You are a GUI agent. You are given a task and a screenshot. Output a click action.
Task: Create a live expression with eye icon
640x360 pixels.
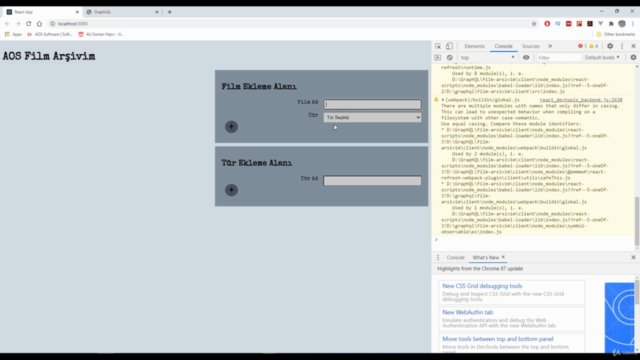click(526, 58)
